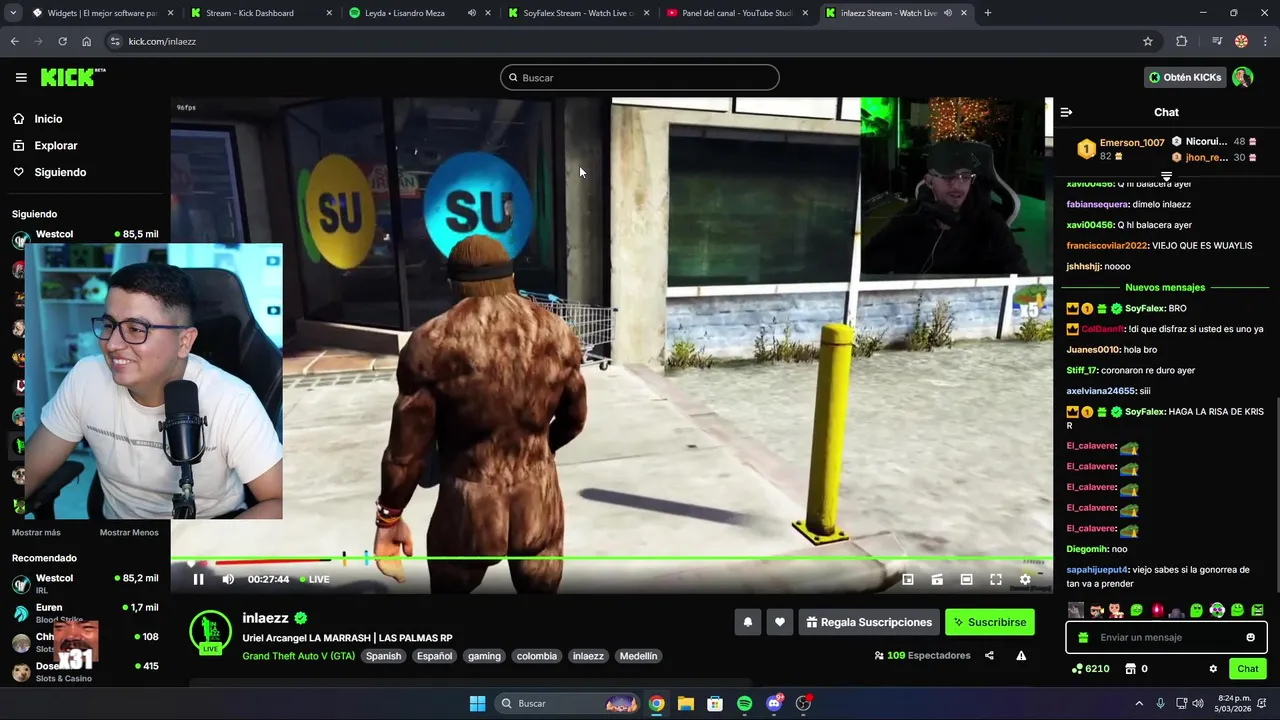Follow inlaezz with the heart button
Viewport: 1280px width, 720px height.
click(780, 622)
